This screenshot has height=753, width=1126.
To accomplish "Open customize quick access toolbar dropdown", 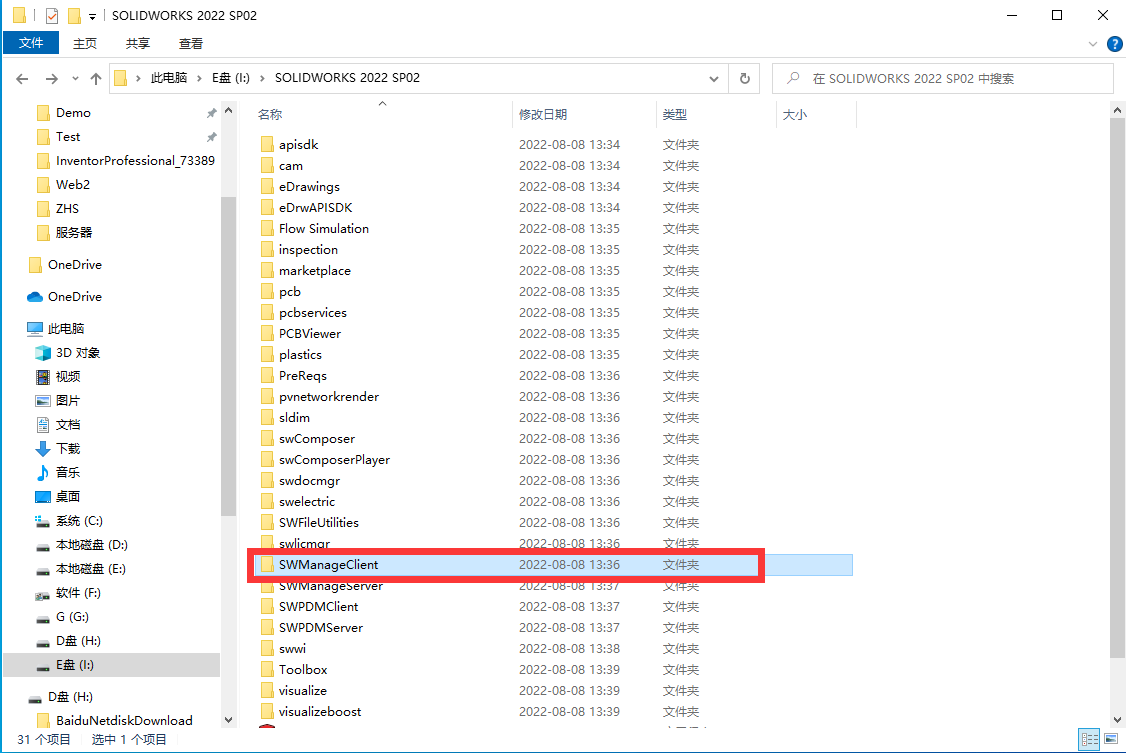I will (x=92, y=17).
